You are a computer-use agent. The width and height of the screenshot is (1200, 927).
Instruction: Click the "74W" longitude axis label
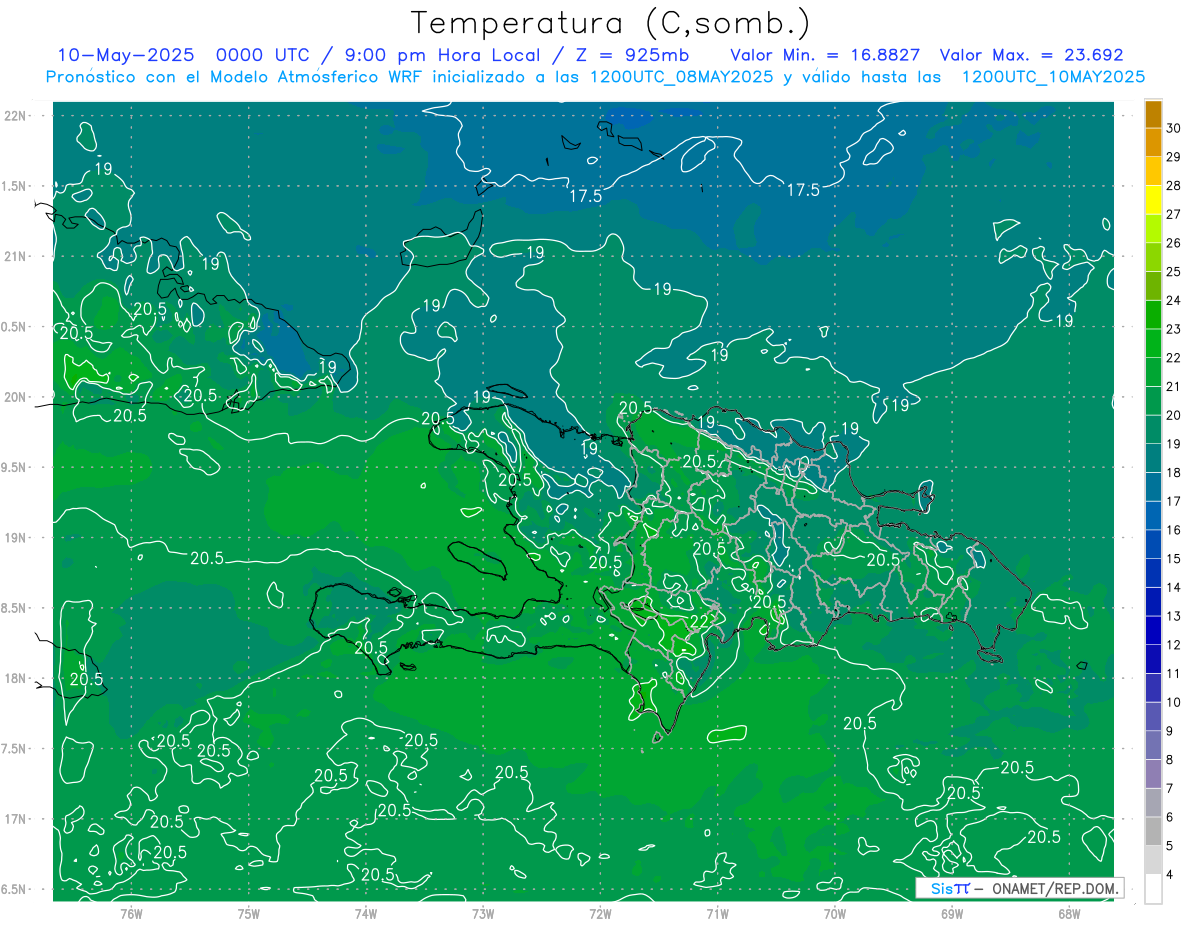click(x=366, y=913)
